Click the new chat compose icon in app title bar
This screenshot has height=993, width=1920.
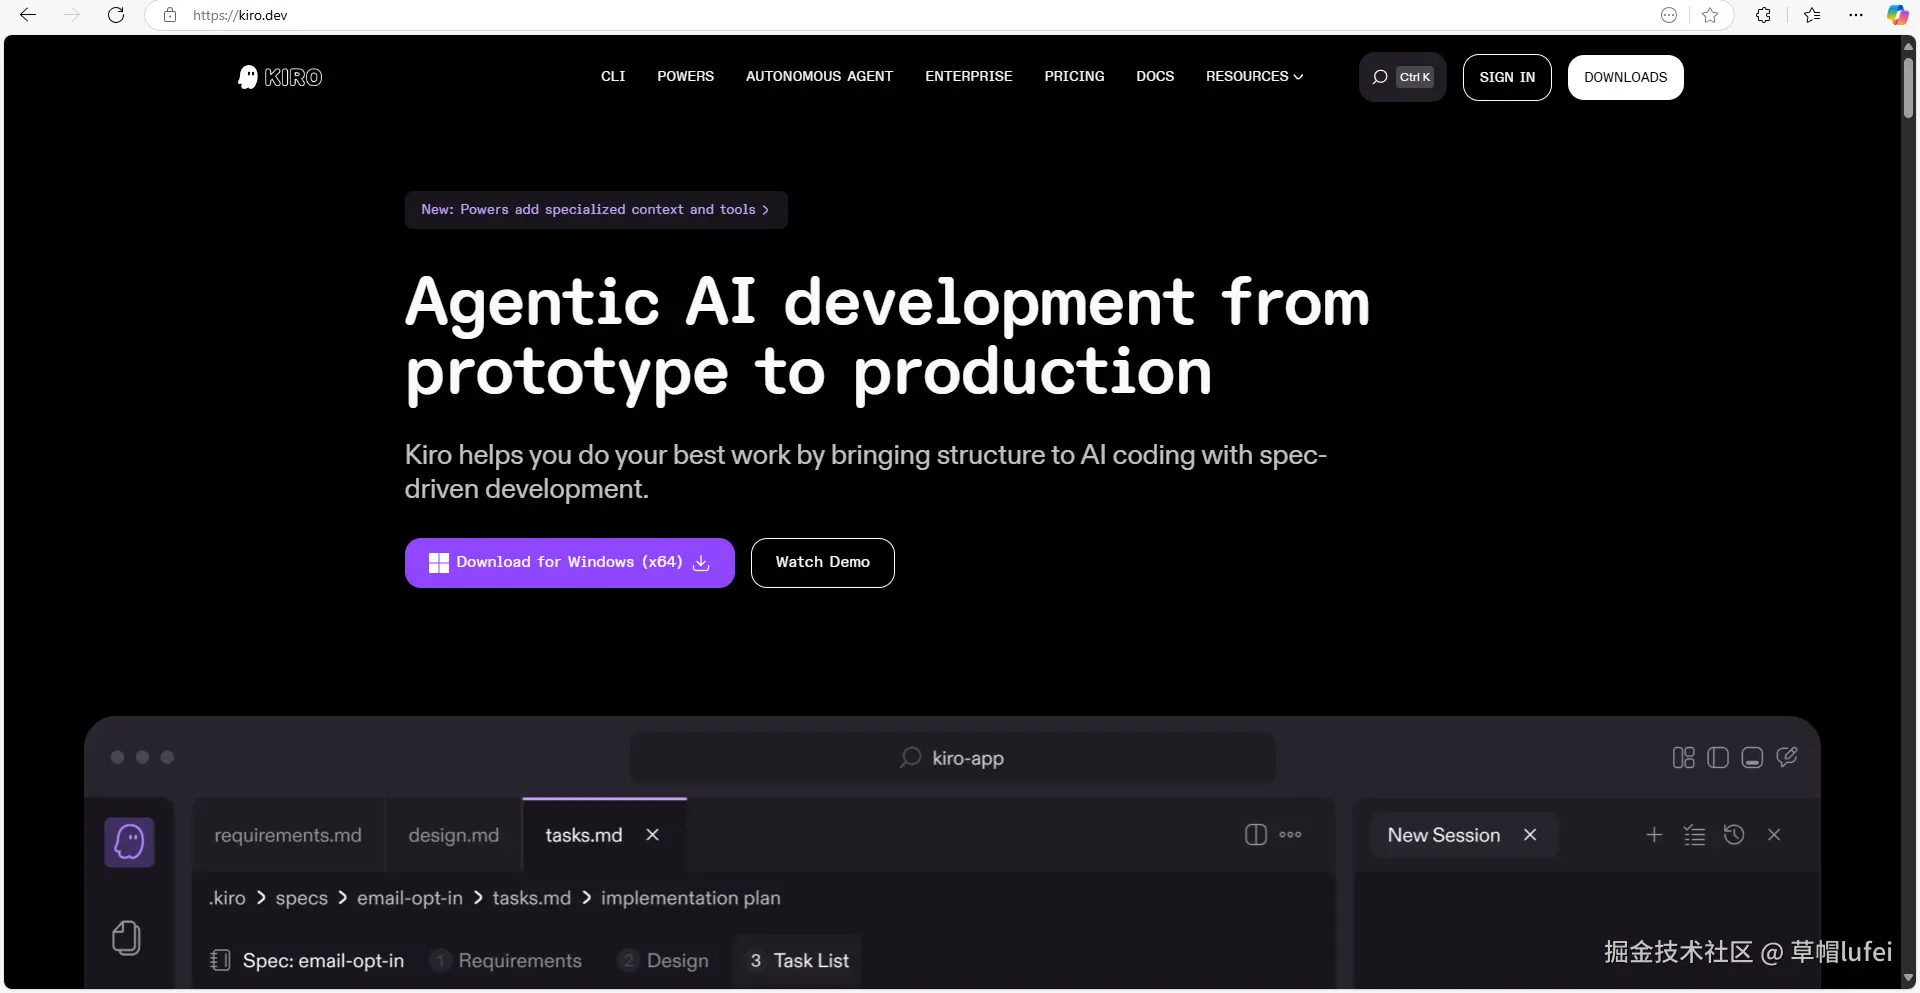pos(1787,757)
